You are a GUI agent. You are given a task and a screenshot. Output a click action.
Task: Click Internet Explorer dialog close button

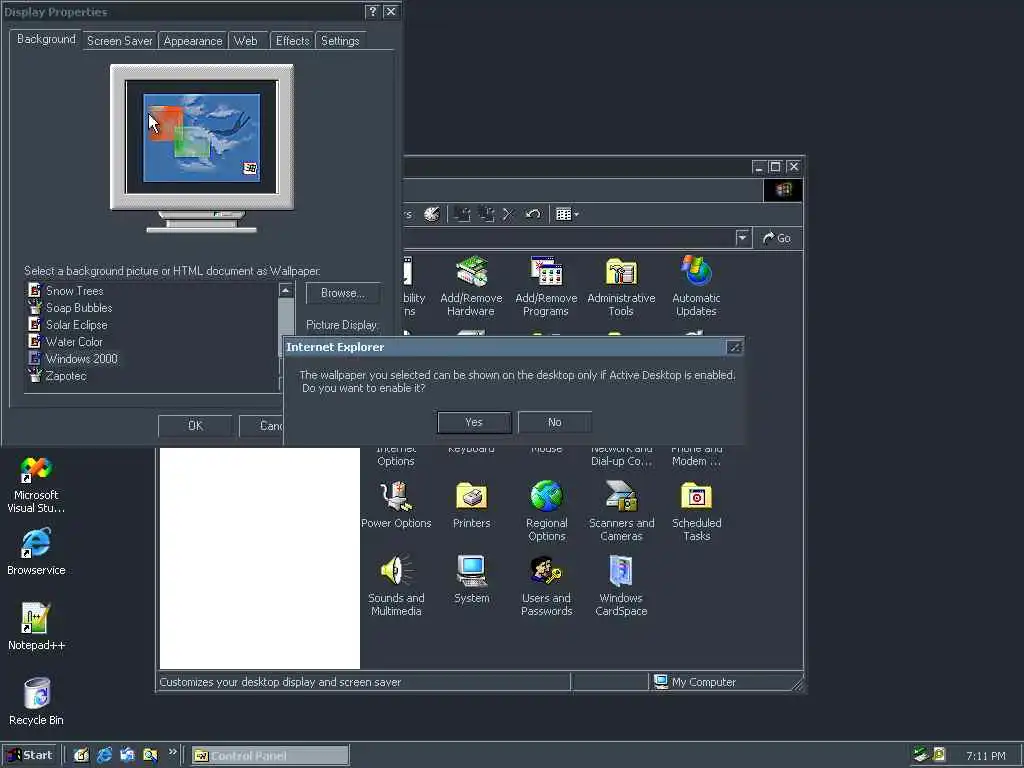(x=735, y=347)
